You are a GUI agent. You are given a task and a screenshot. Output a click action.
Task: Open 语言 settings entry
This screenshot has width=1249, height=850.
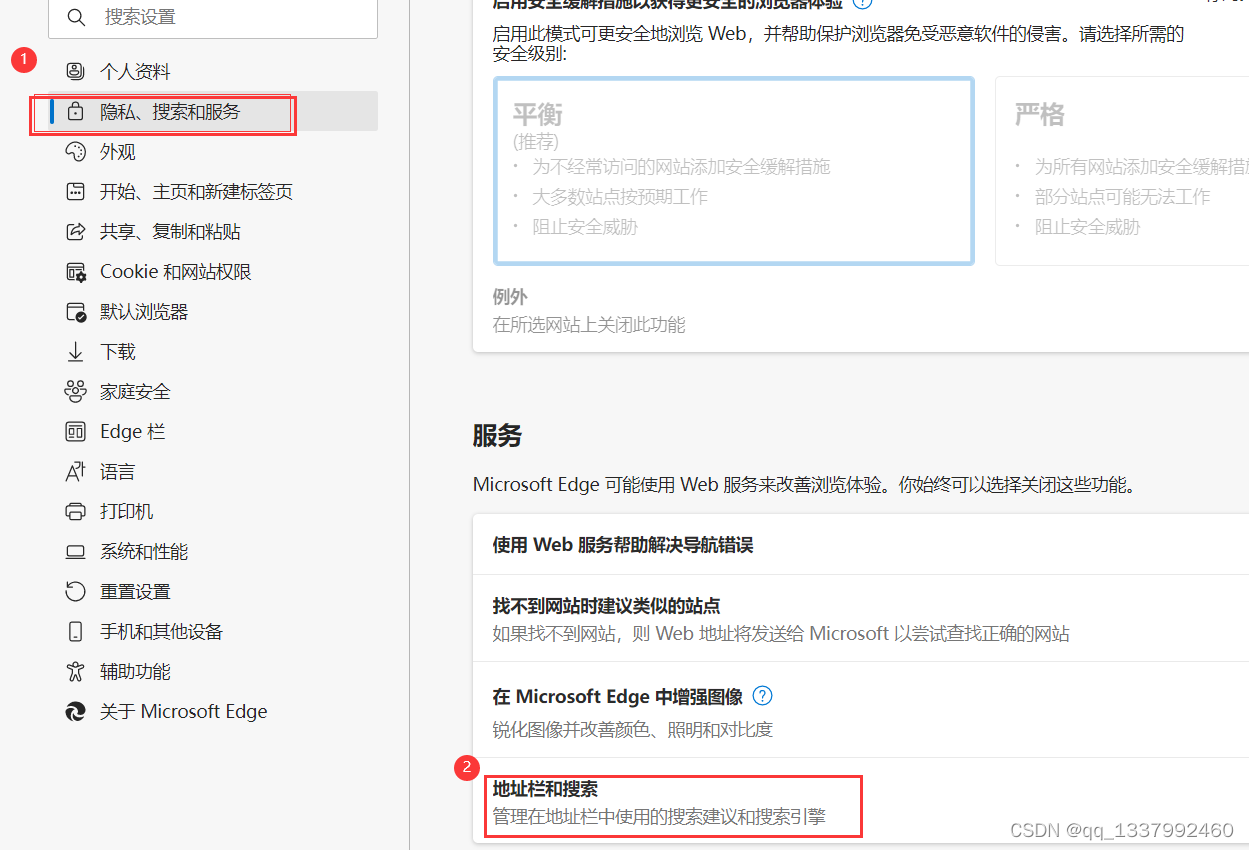coord(118,471)
